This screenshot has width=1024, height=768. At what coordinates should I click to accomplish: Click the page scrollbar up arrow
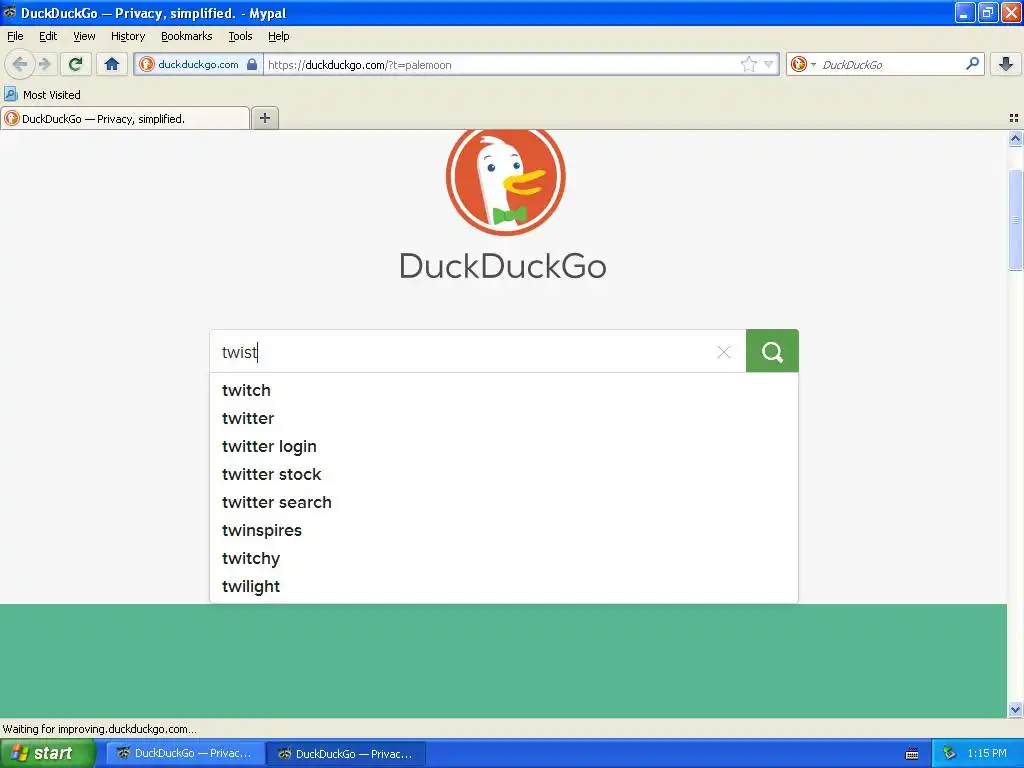point(1015,138)
